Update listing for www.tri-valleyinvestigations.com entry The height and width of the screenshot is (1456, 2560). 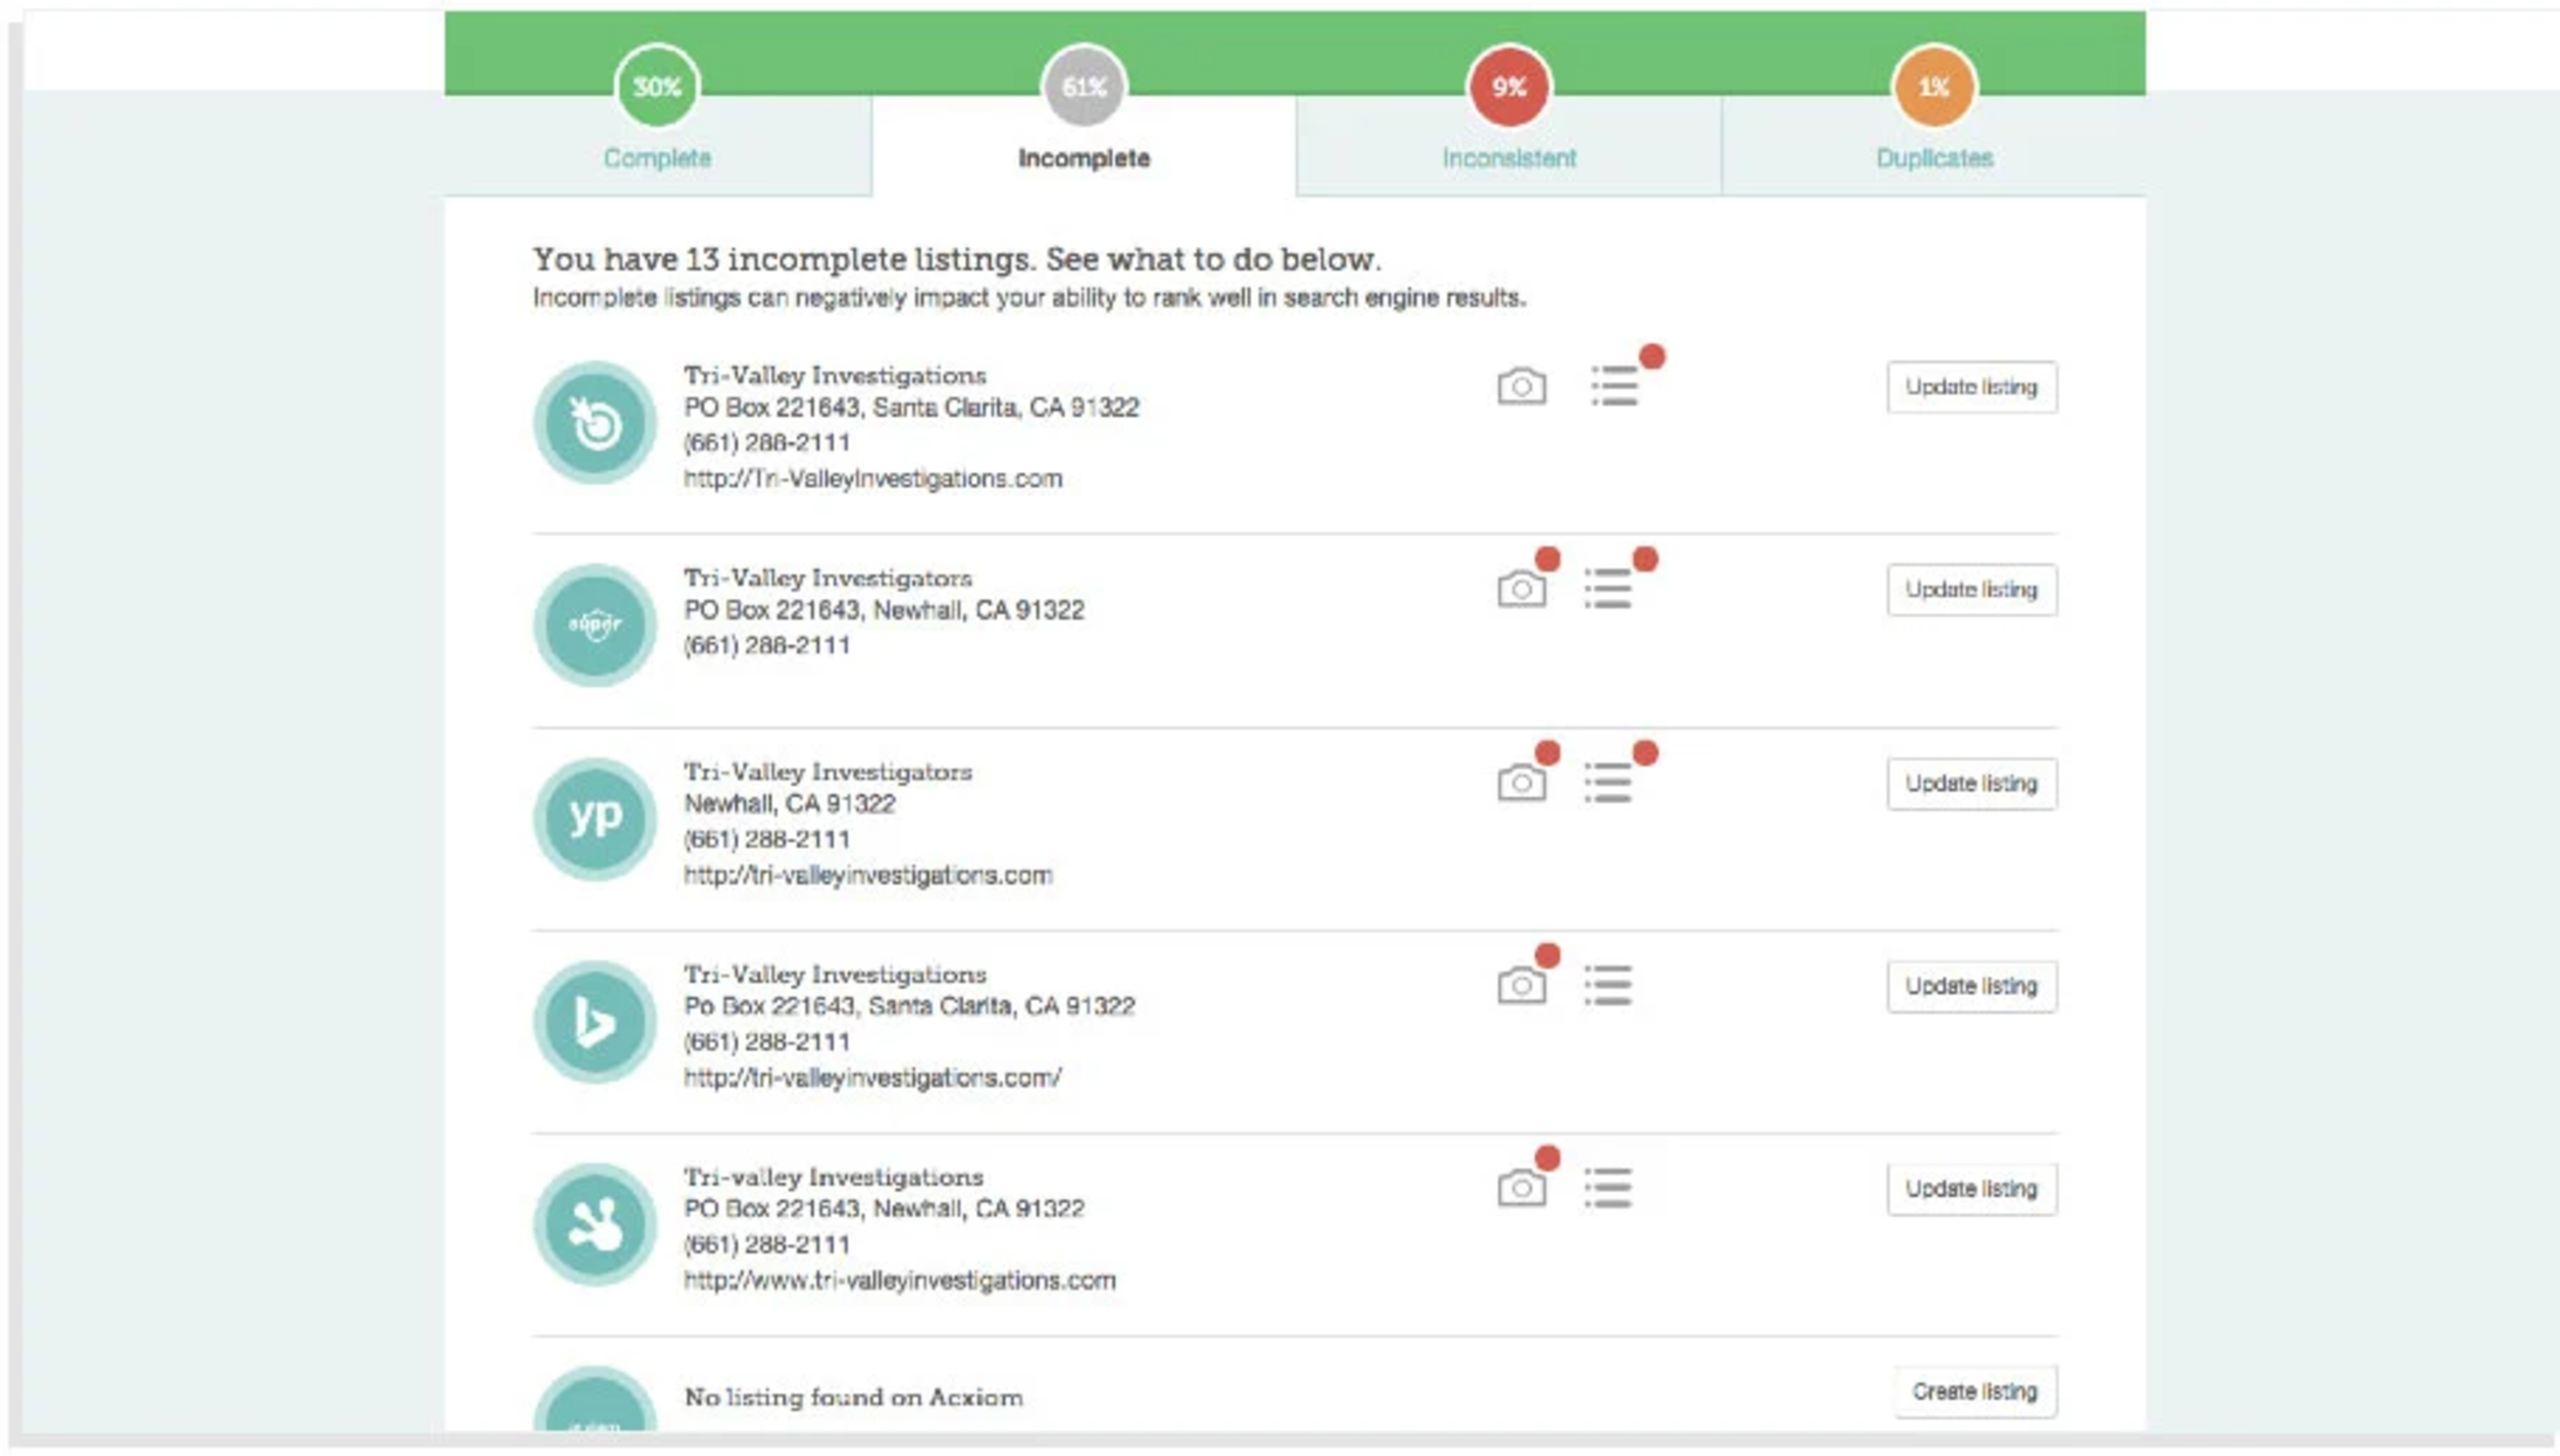tap(1971, 1189)
